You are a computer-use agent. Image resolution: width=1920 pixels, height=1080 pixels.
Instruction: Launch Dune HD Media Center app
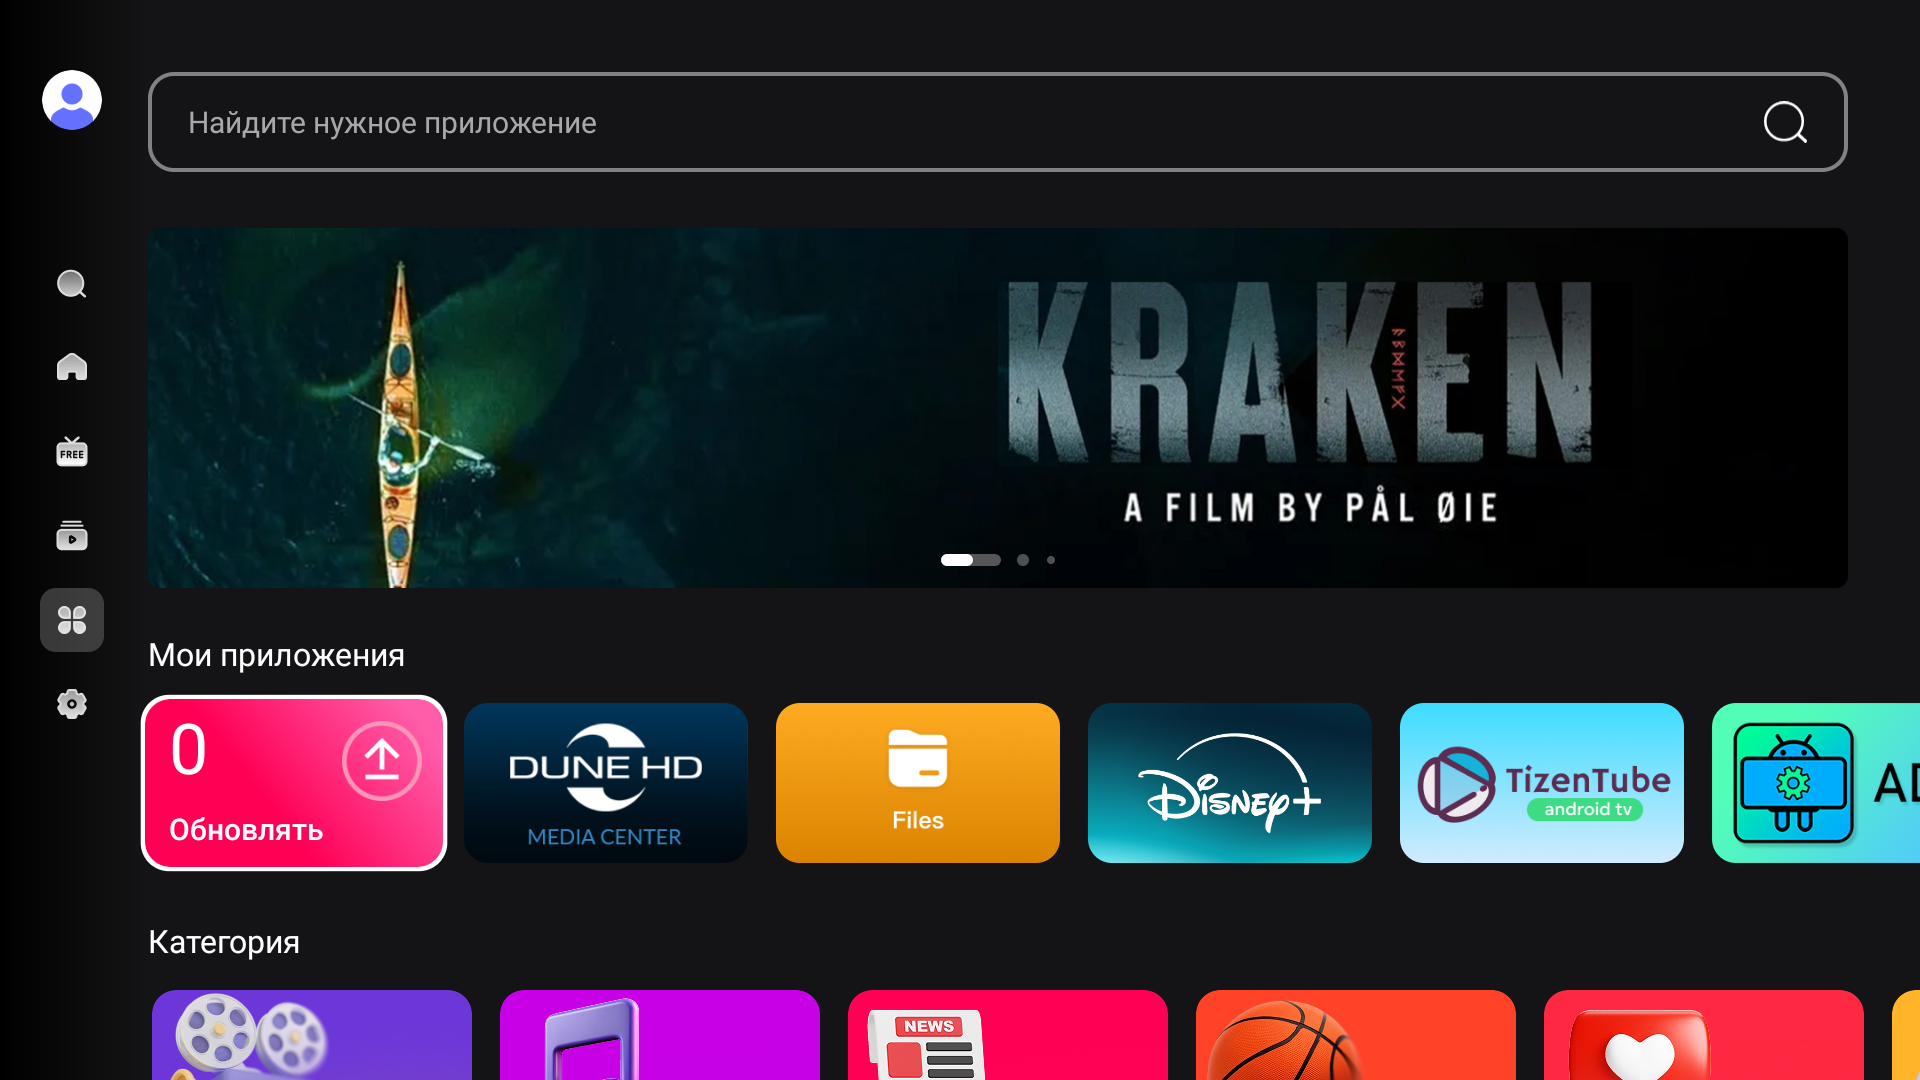click(606, 783)
